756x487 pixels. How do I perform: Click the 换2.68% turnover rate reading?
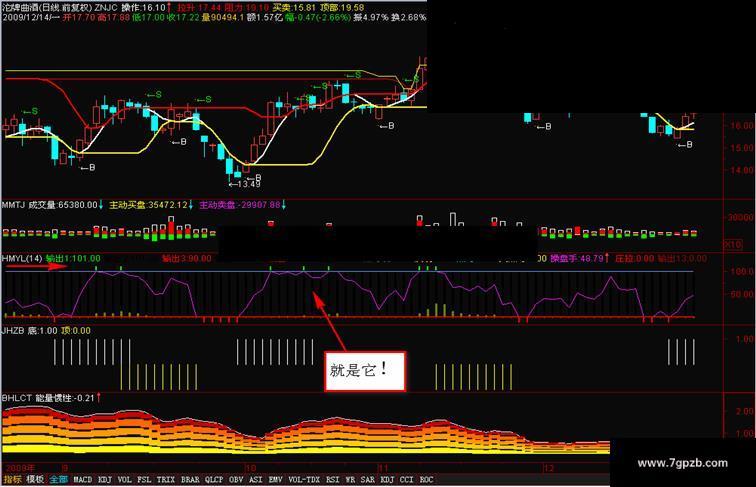408,17
